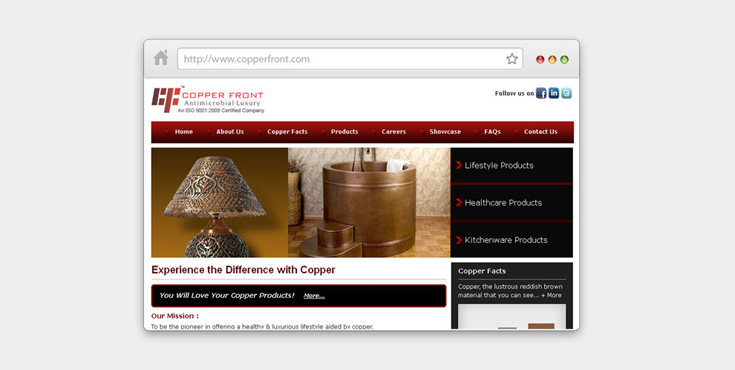Click the copper lamp banner image

(219, 203)
